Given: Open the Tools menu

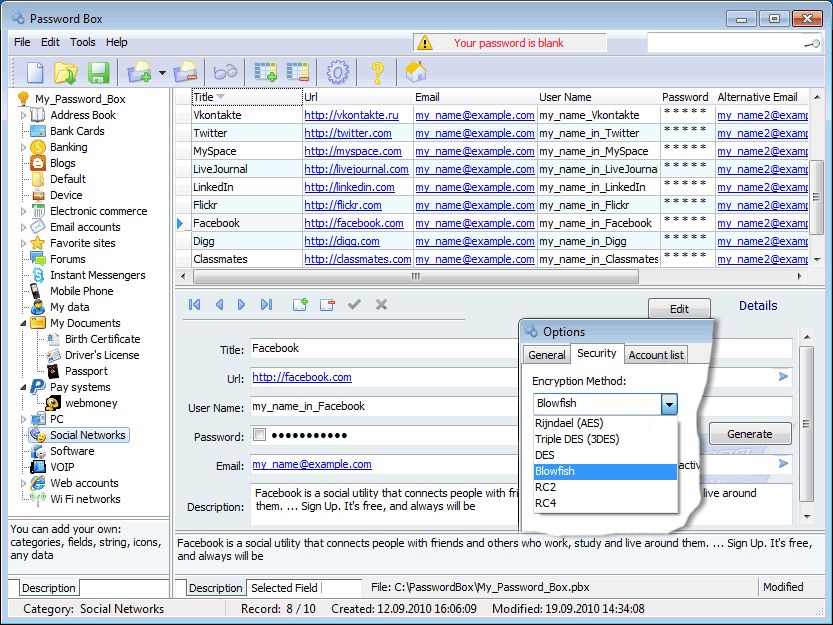Looking at the screenshot, I should (x=83, y=42).
